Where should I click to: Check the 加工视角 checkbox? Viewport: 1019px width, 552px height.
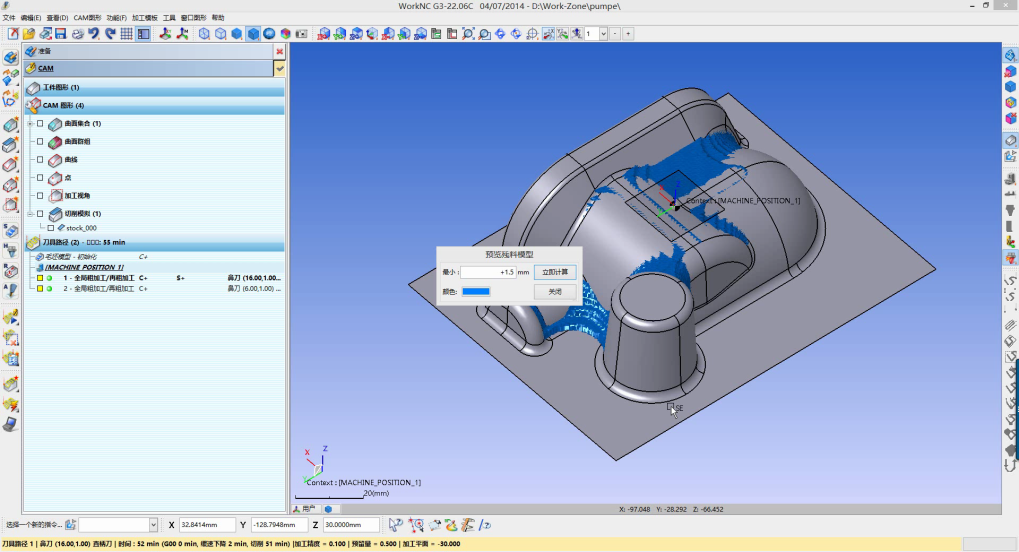tap(40, 196)
